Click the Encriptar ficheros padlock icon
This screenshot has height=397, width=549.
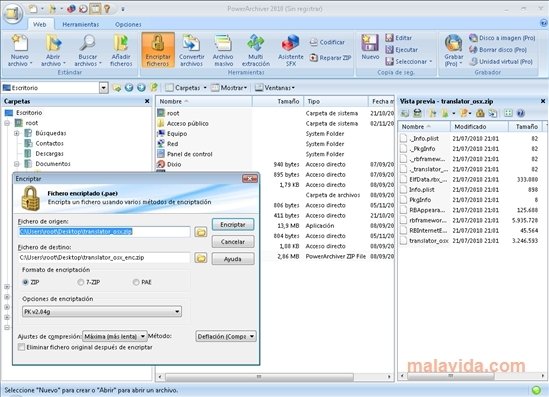coord(158,50)
